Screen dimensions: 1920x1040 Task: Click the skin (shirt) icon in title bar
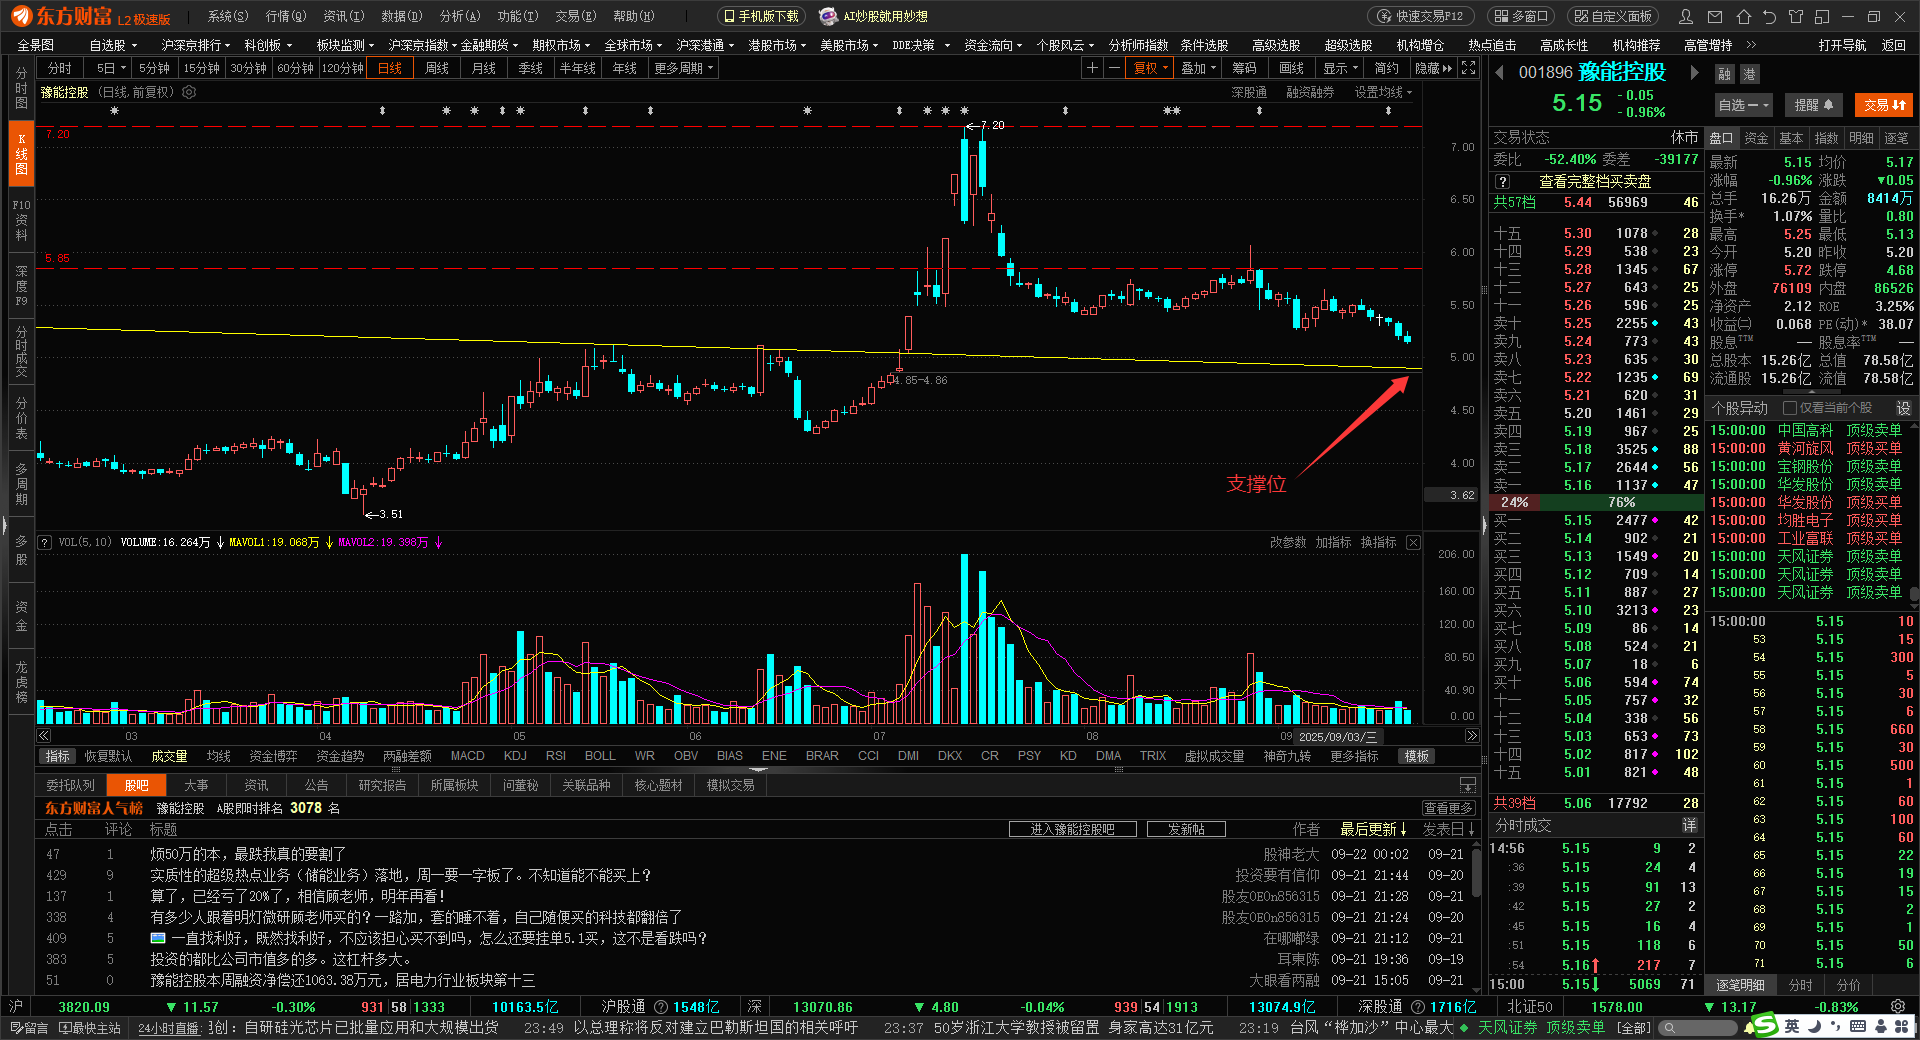coord(1796,17)
